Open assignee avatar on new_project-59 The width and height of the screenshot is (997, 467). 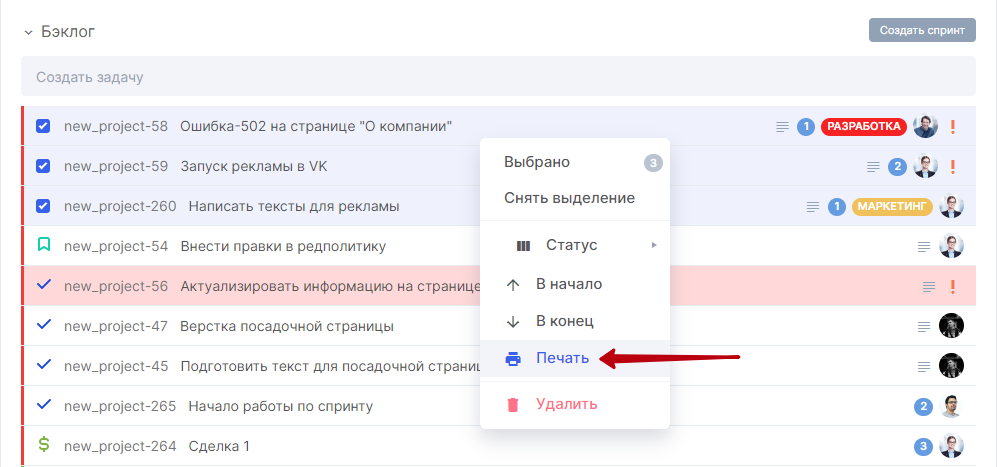(925, 166)
